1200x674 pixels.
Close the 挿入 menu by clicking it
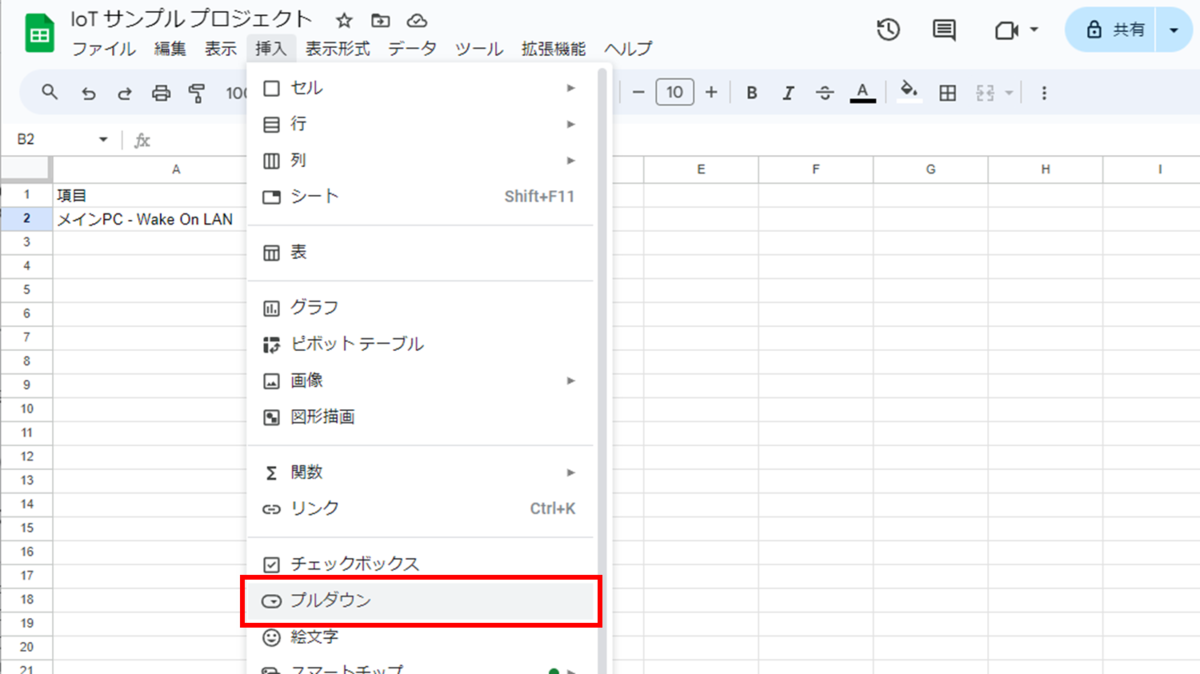(x=270, y=49)
